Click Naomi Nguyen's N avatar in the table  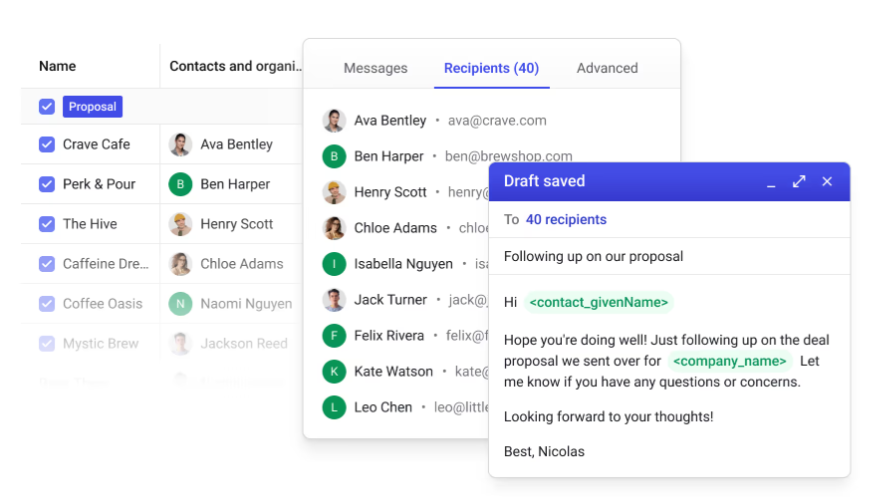(x=180, y=304)
